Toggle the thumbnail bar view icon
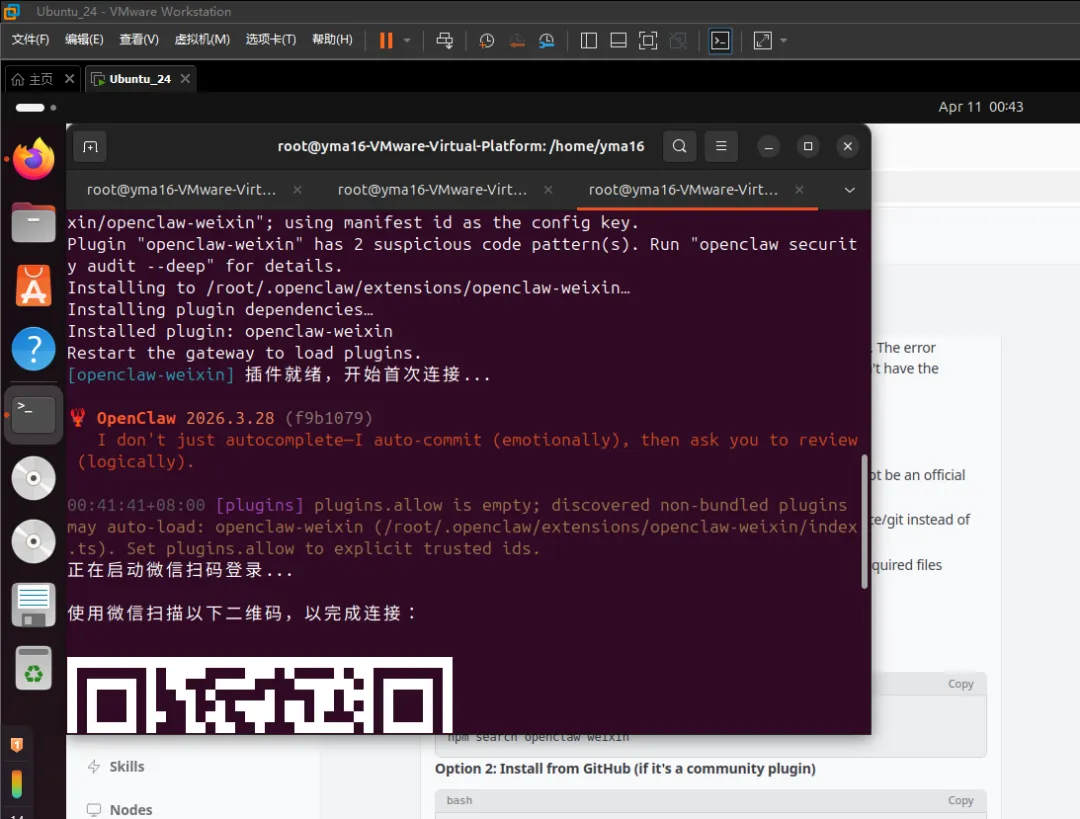 tap(619, 41)
